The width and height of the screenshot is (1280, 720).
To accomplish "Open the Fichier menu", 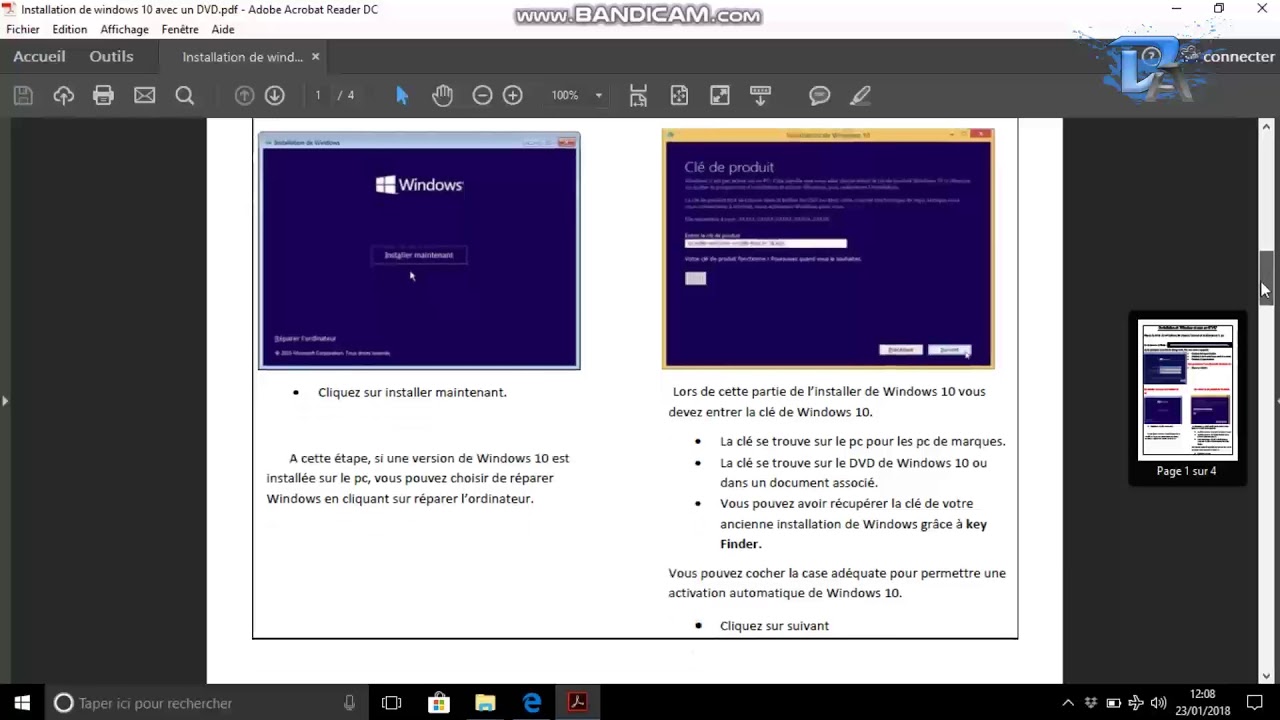I will (23, 29).
